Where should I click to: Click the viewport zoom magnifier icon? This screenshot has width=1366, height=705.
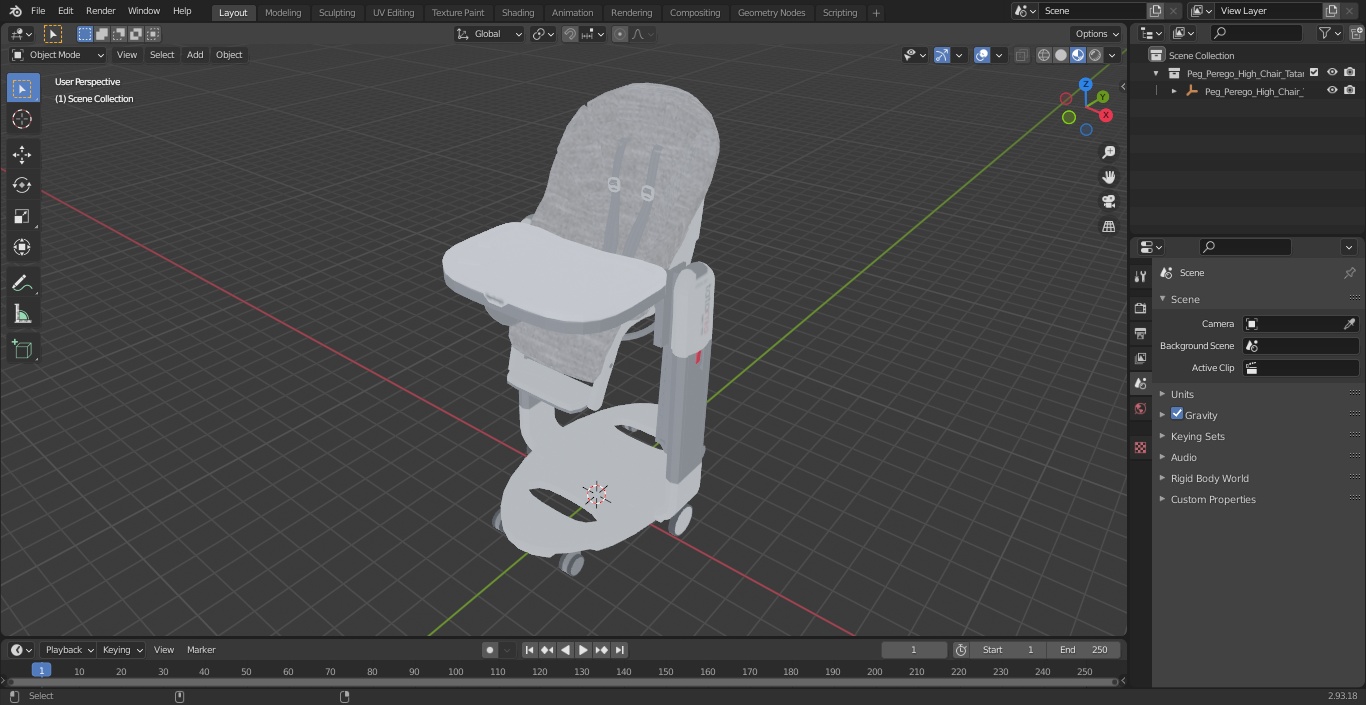click(x=1108, y=152)
